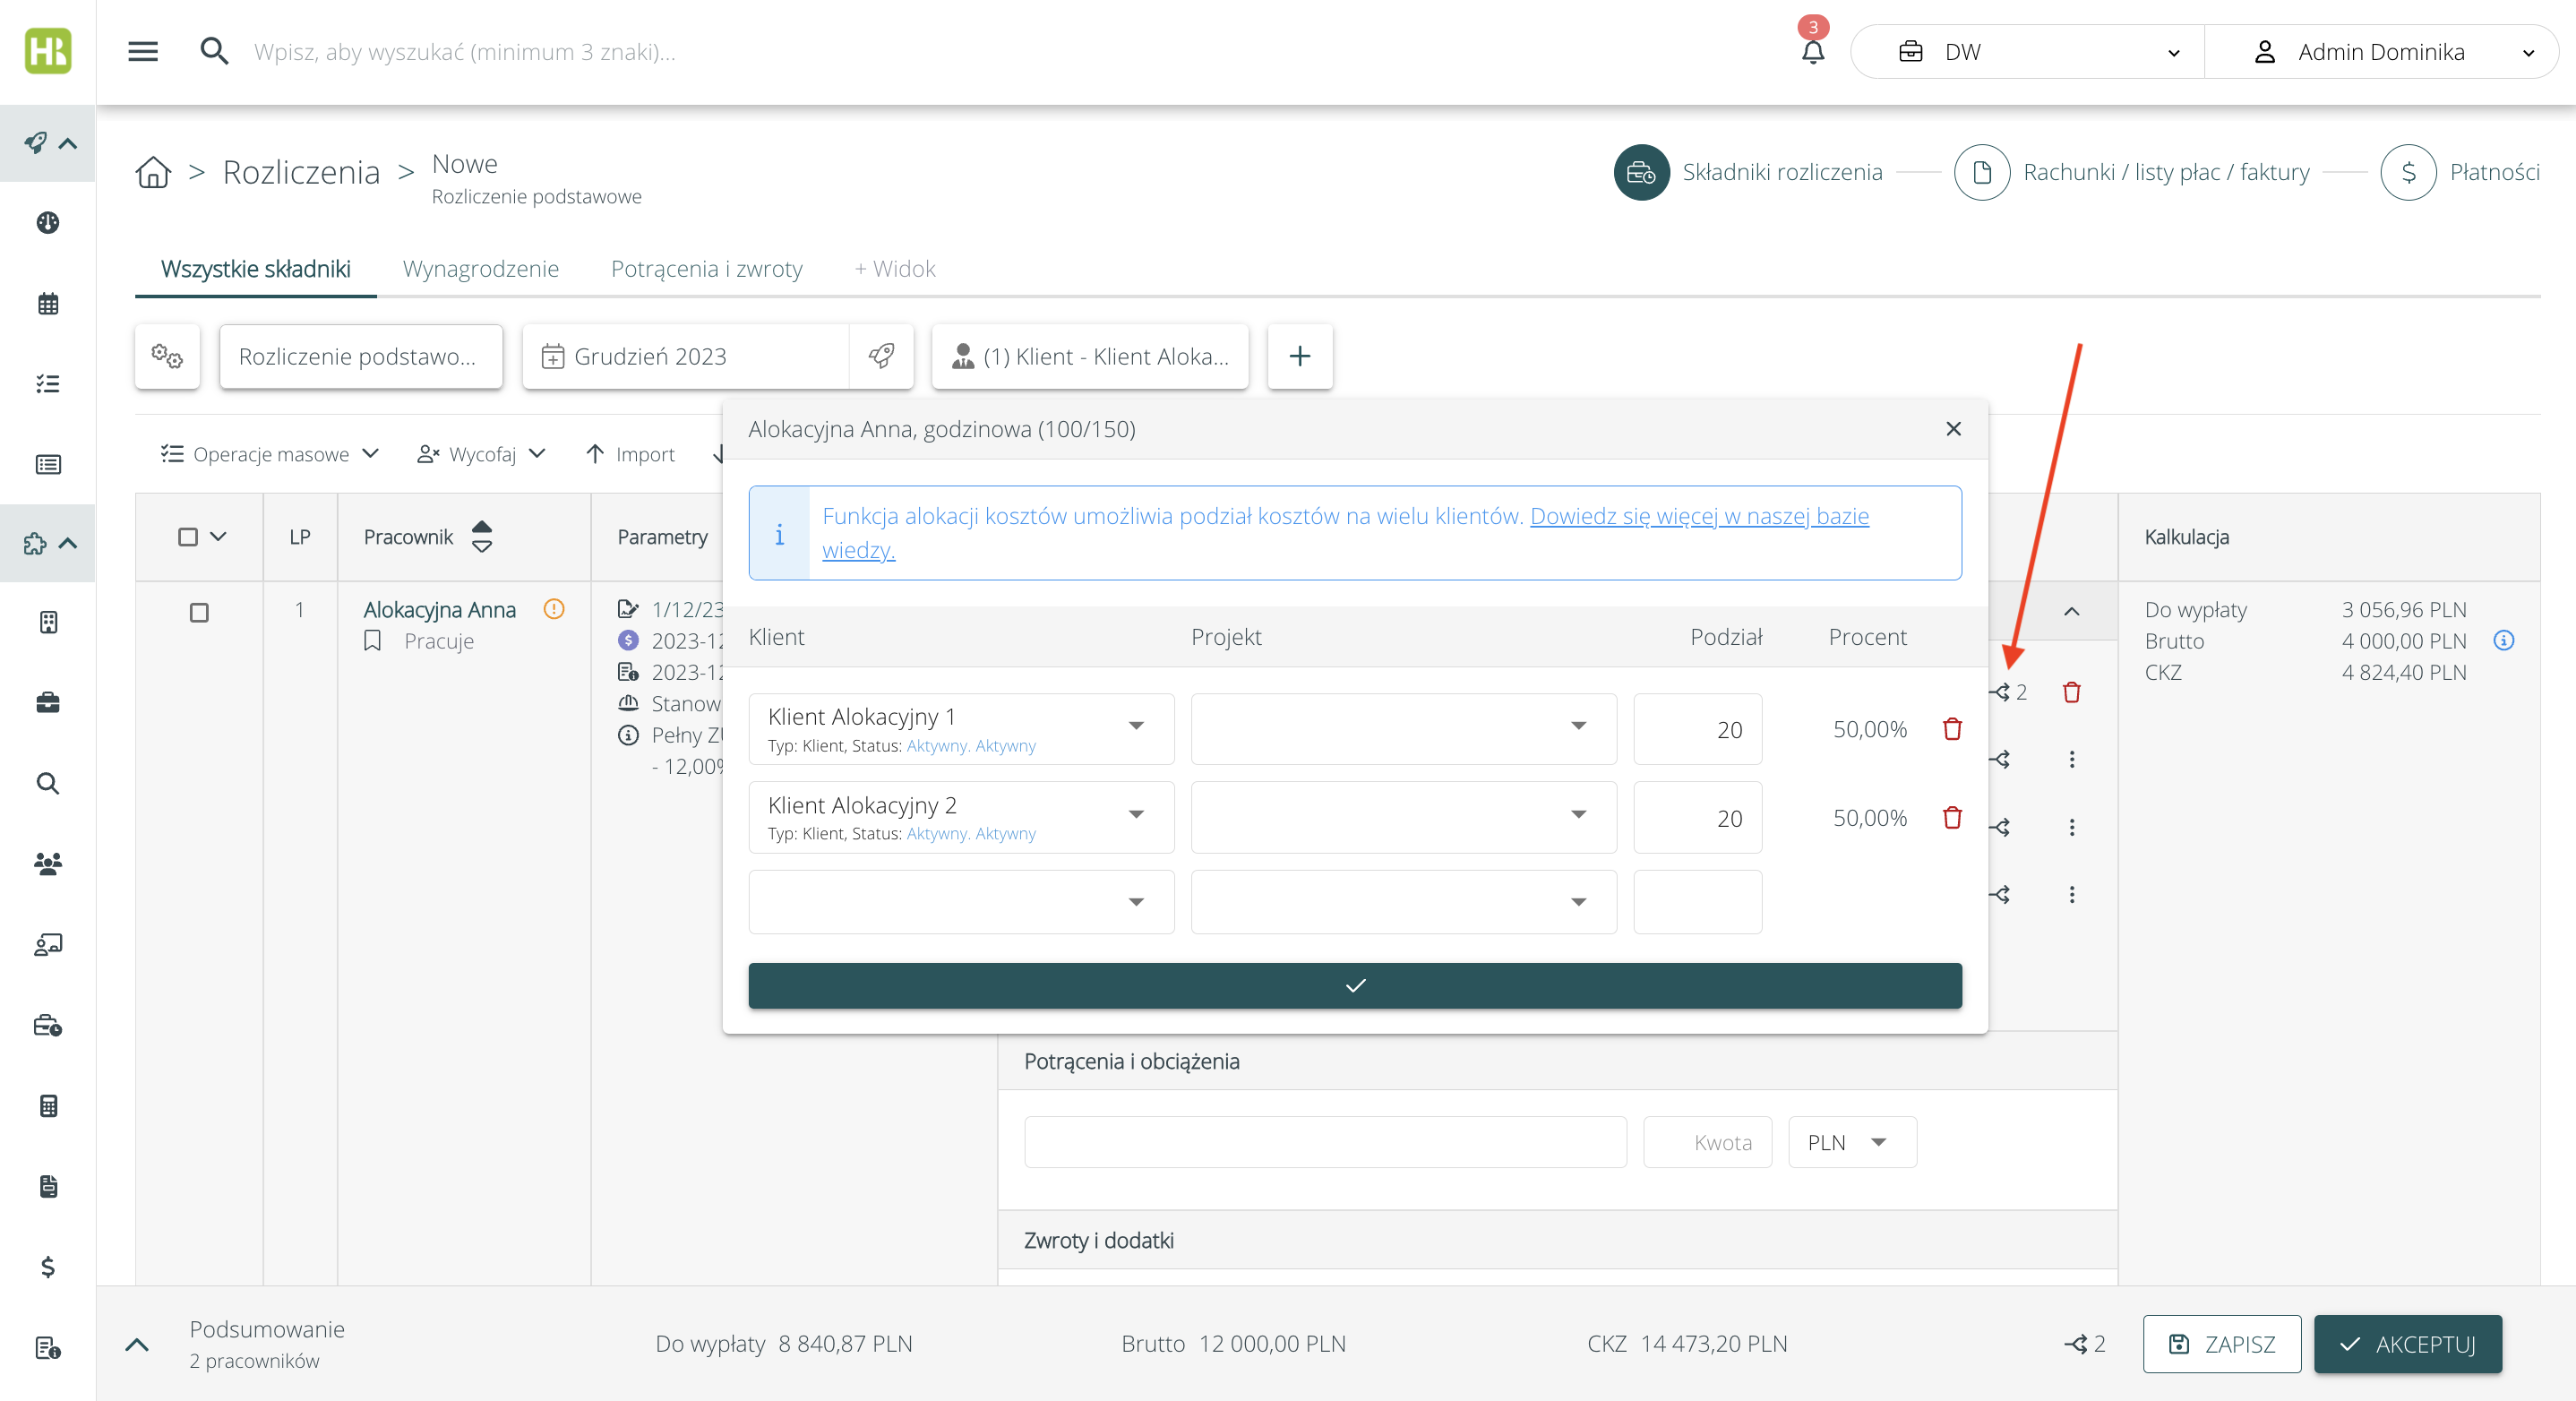Open the hamburger menu icon
2576x1401 pixels.
pyautogui.click(x=143, y=51)
